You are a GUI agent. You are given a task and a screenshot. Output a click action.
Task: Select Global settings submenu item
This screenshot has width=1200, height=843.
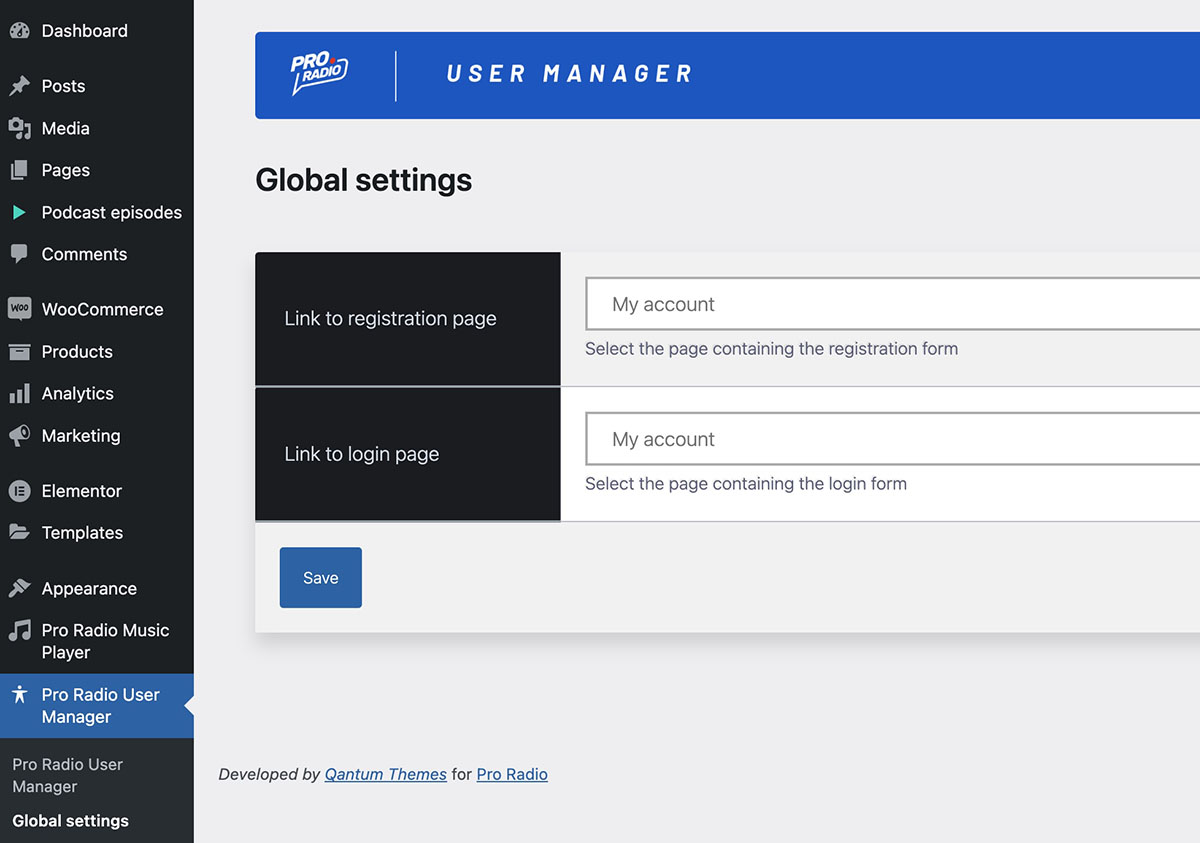click(70, 821)
